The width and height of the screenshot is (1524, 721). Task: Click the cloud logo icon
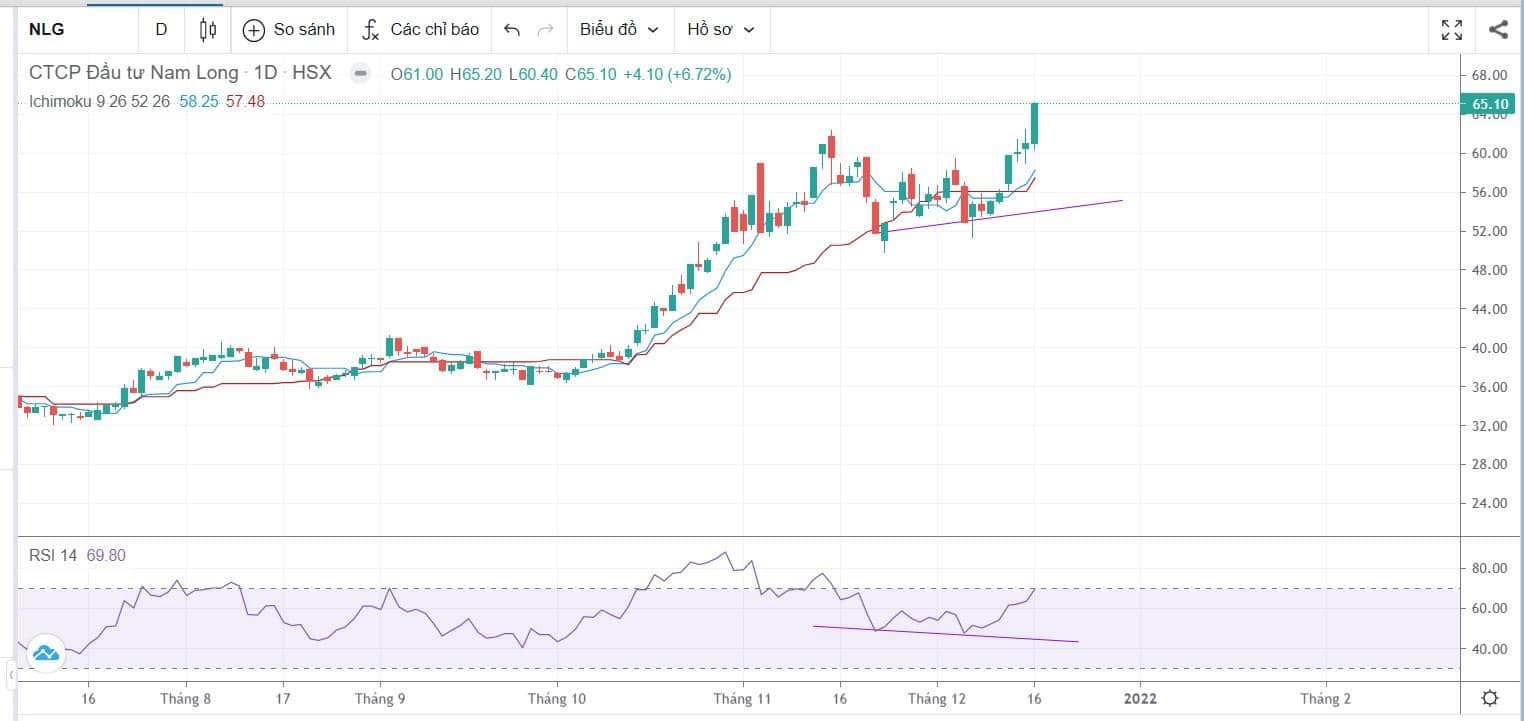[x=46, y=653]
